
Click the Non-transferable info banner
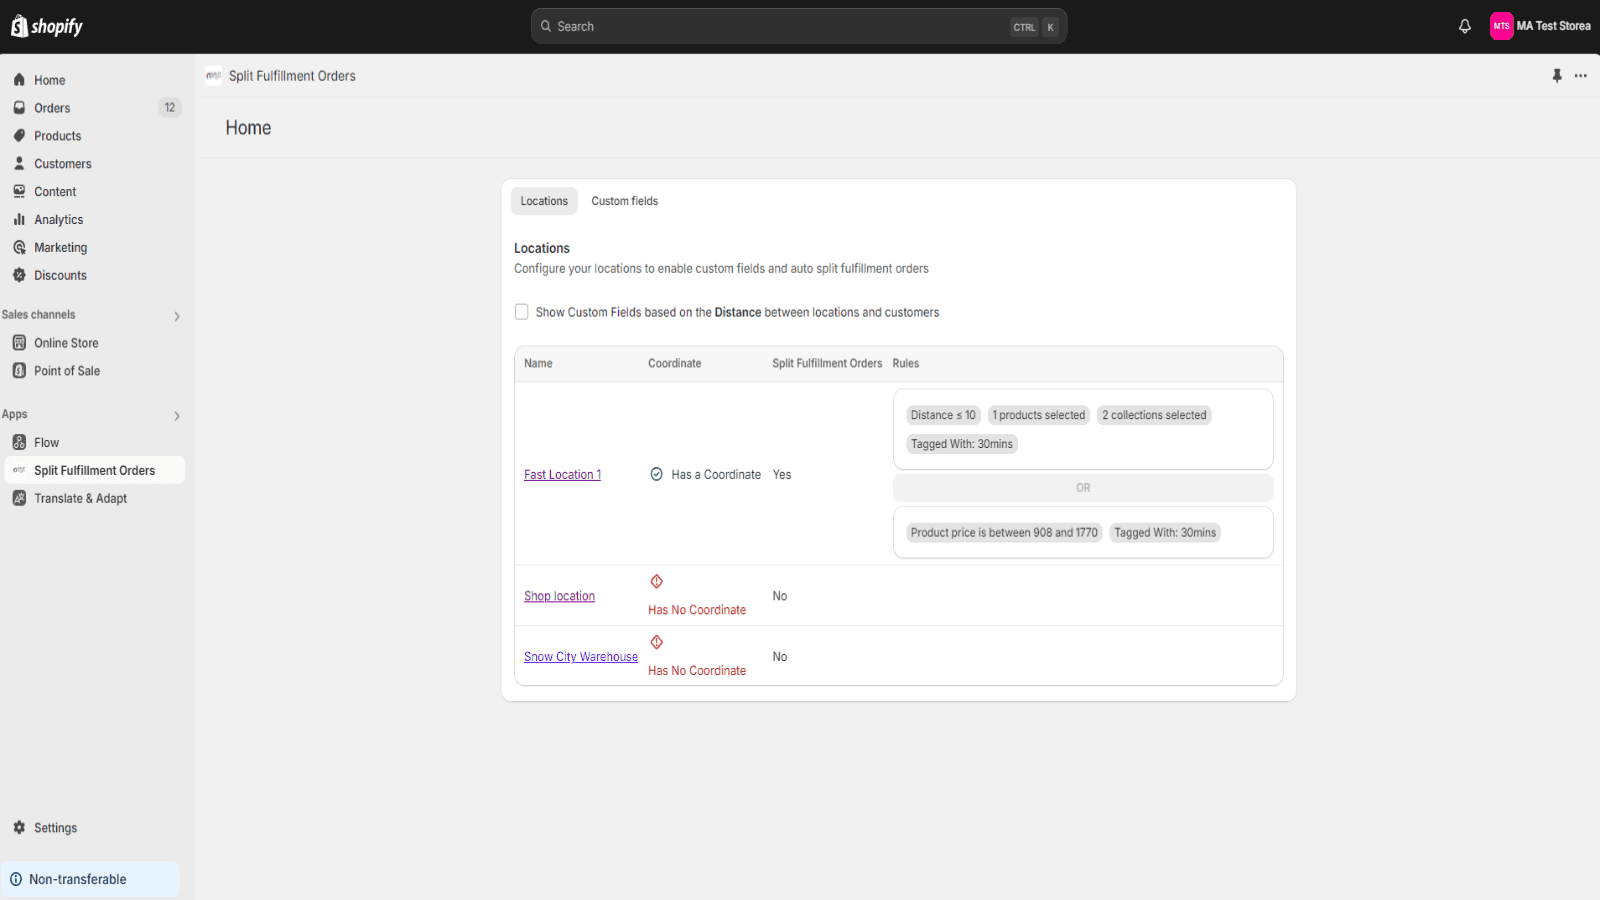(90, 879)
